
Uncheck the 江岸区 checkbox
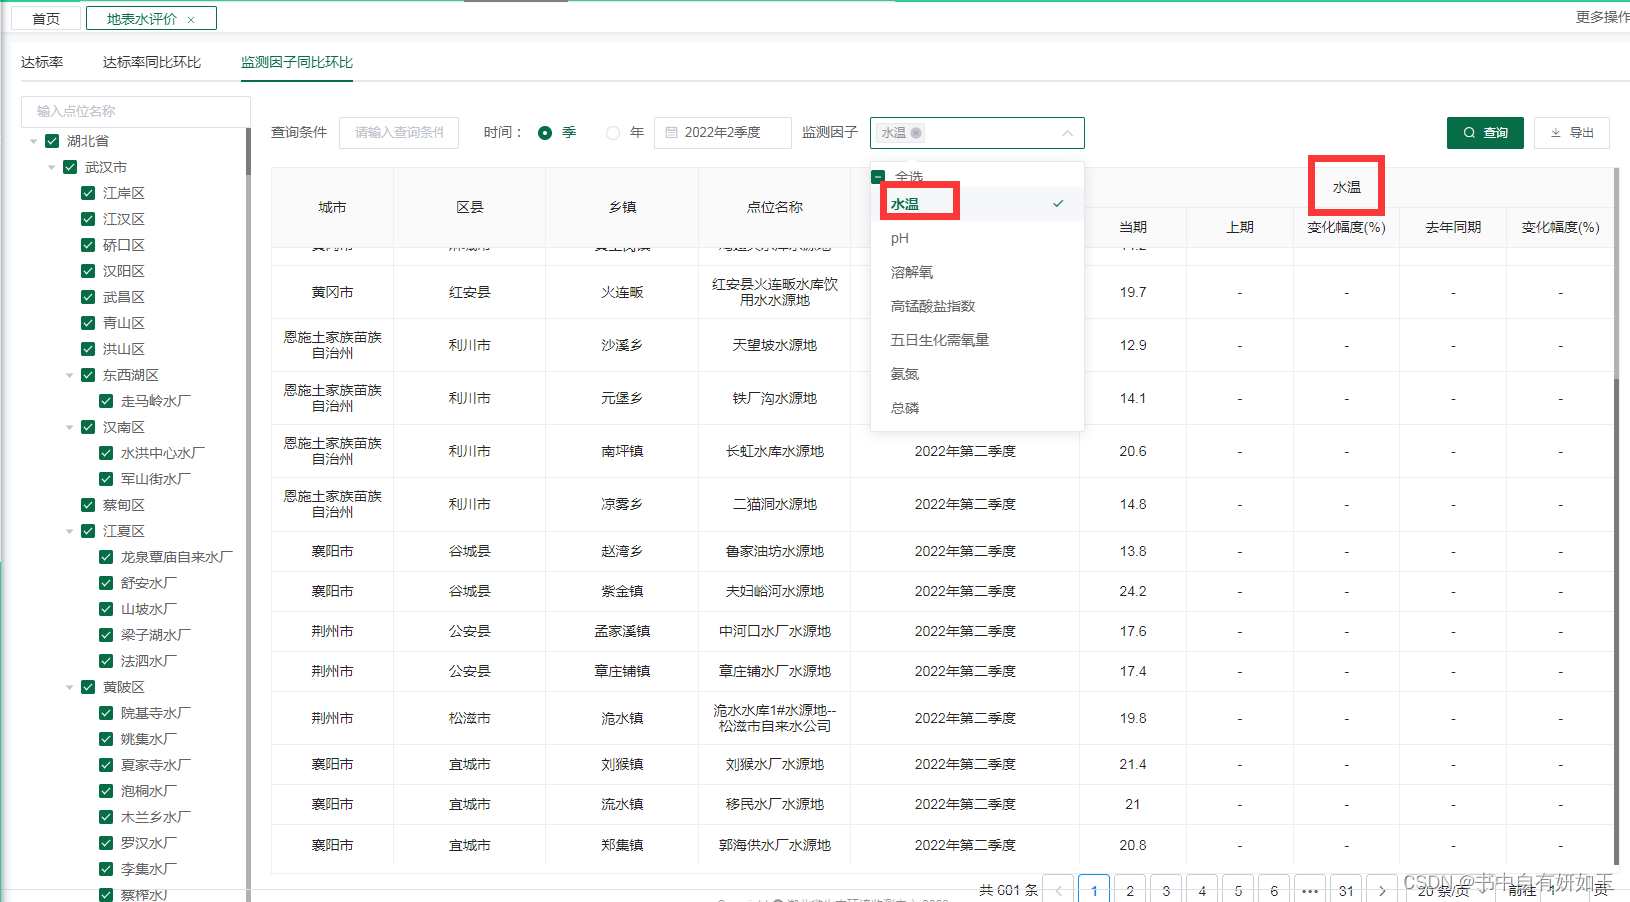88,193
